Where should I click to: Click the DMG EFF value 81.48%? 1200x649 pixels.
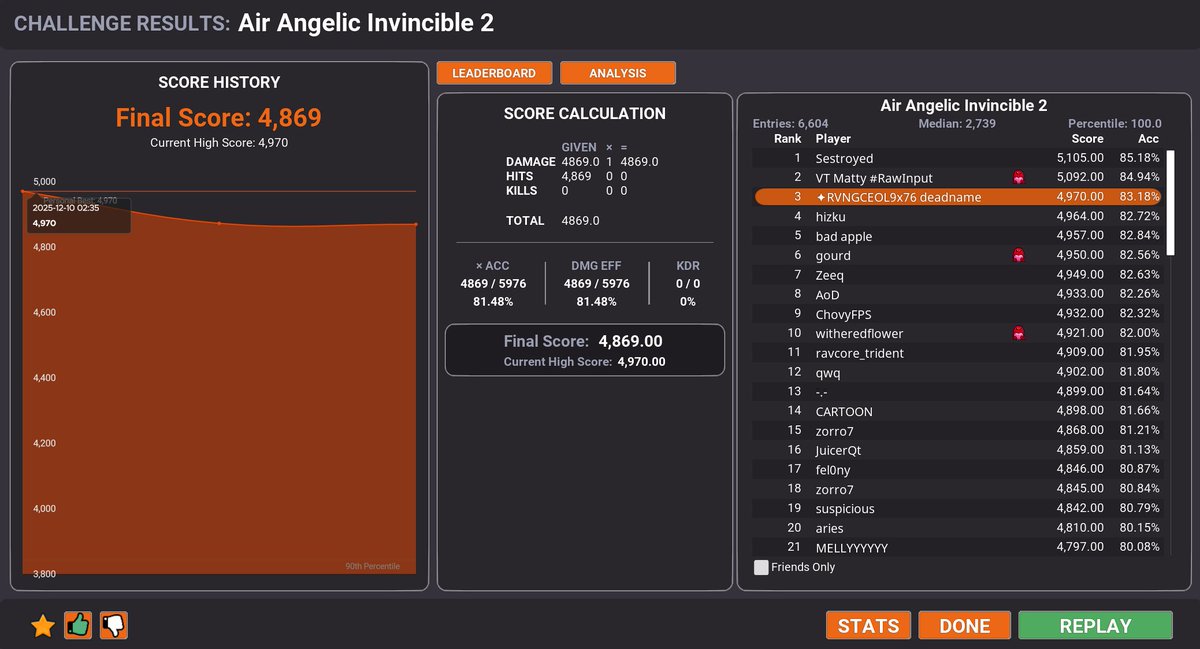point(597,301)
